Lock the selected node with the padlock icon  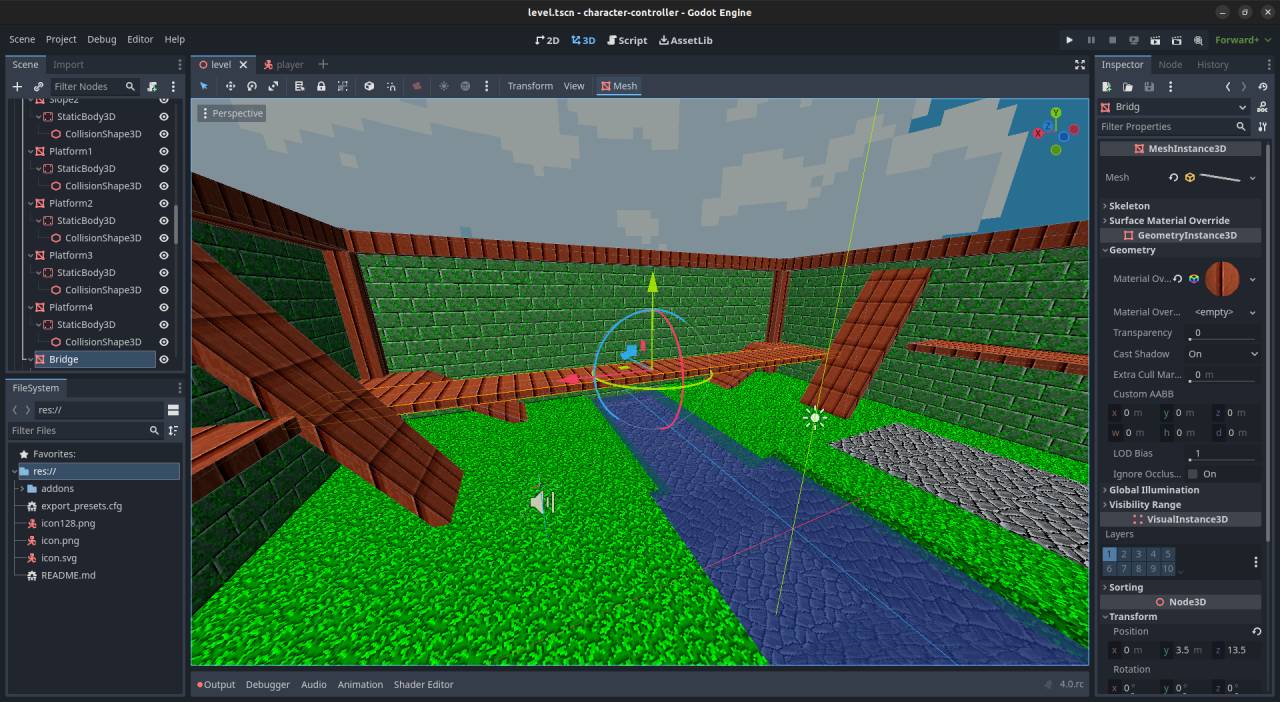click(322, 86)
